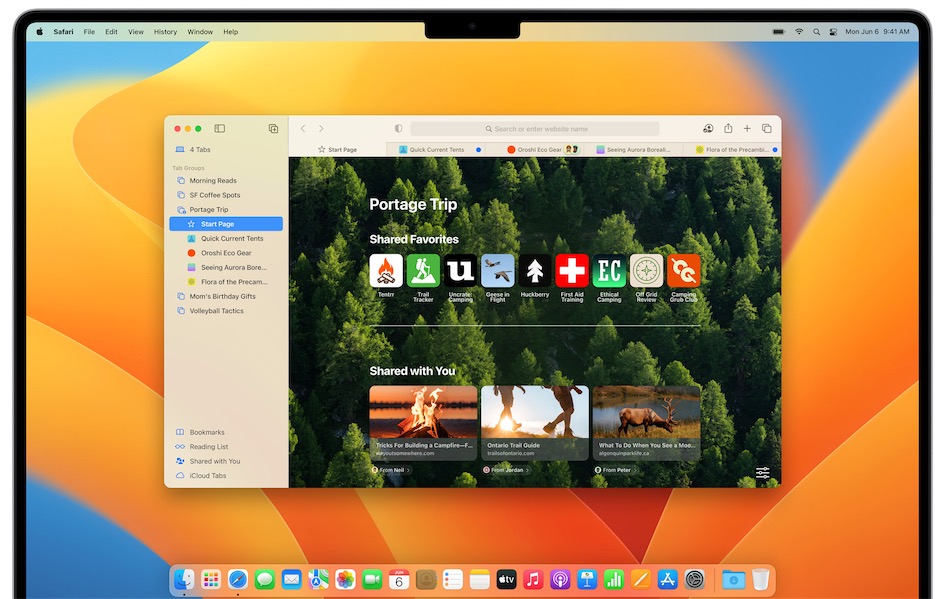This screenshot has width=945, height=599.
Task: Click the From Neil link
Action: pyautogui.click(x=391, y=470)
